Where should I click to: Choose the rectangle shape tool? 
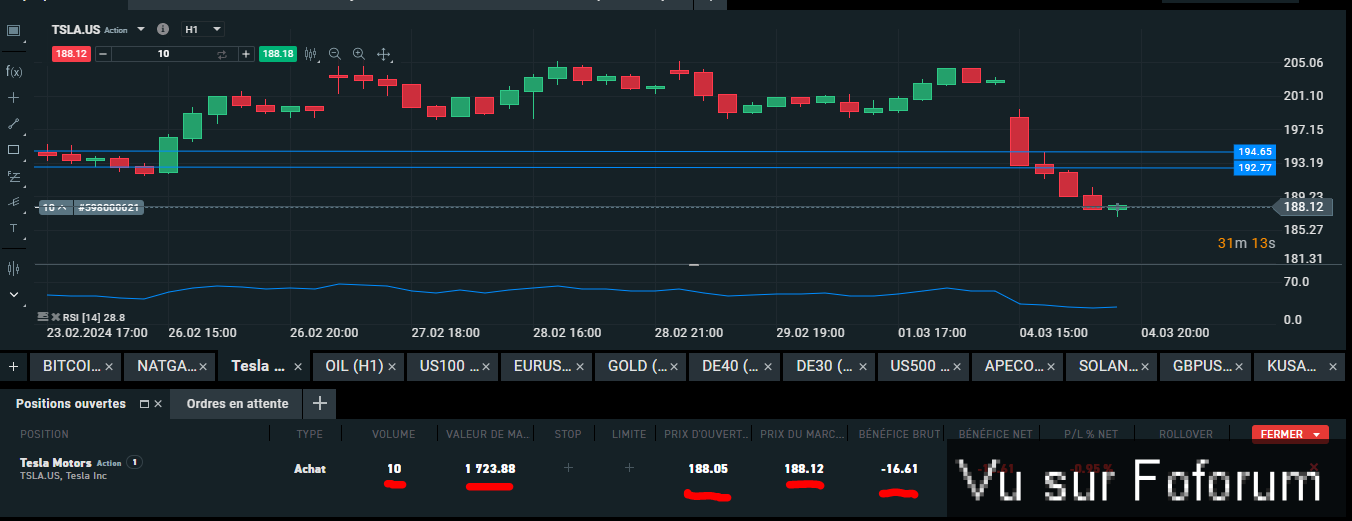pyautogui.click(x=14, y=150)
